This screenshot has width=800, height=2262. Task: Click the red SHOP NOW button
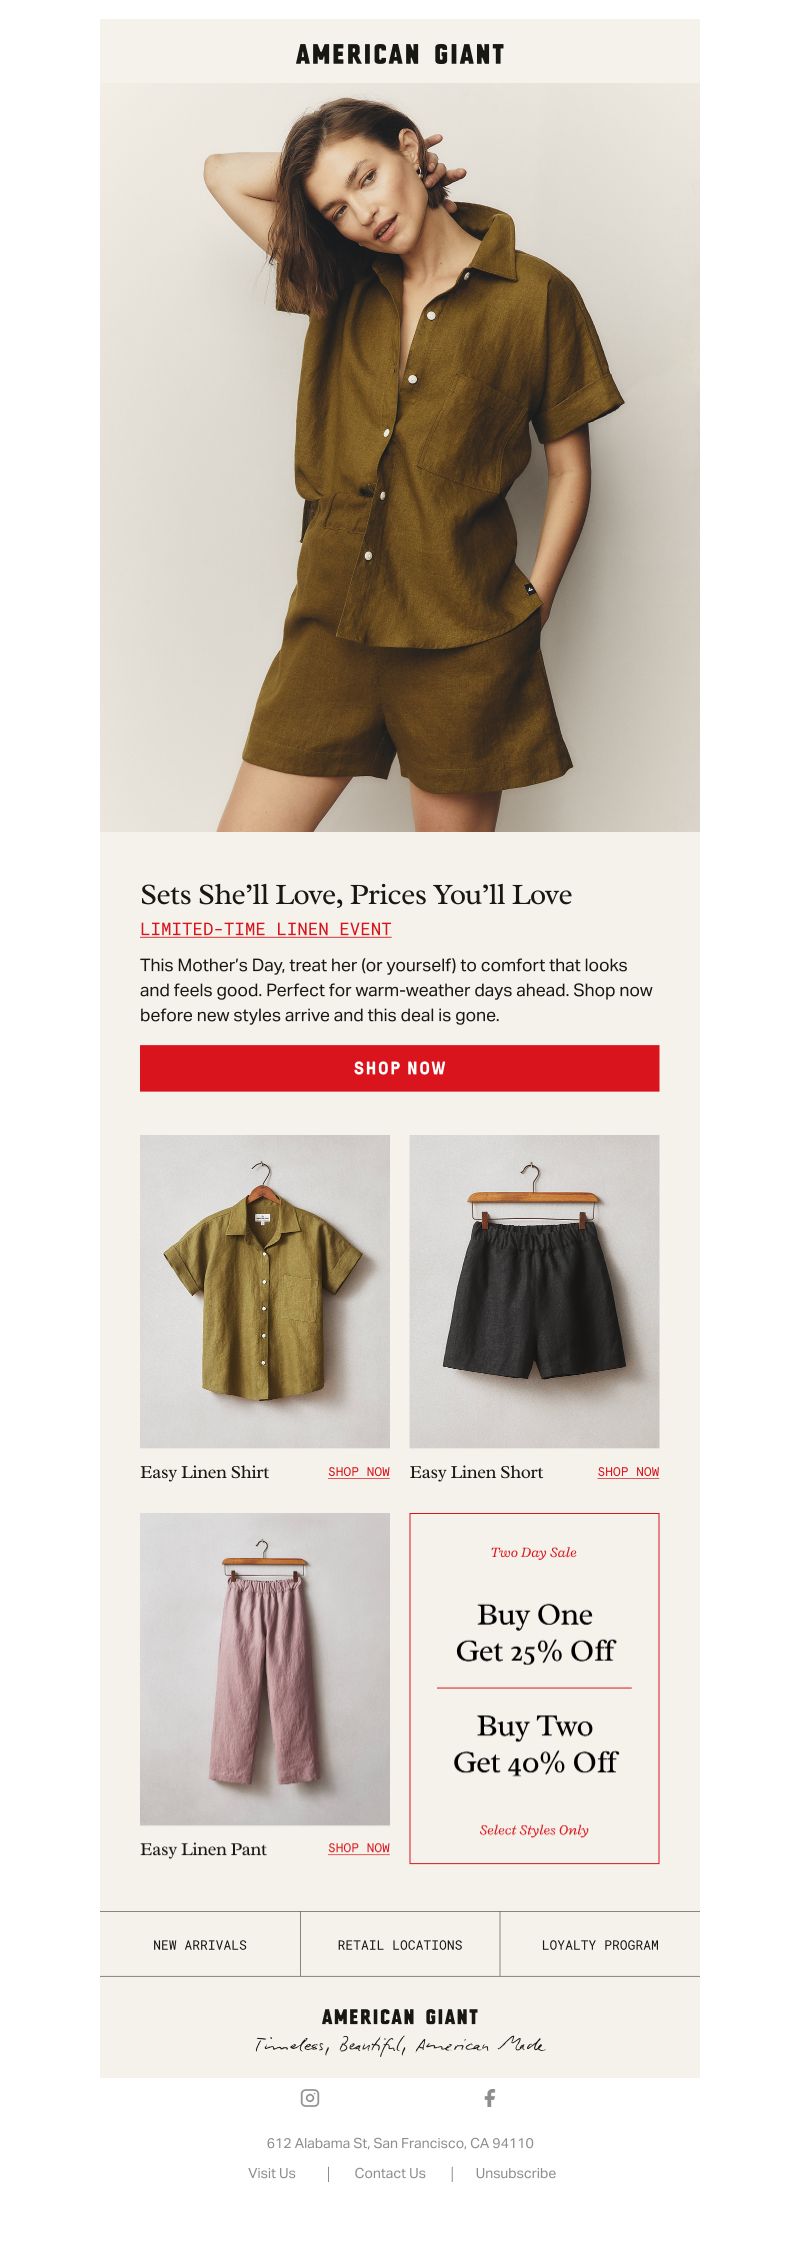click(400, 1068)
